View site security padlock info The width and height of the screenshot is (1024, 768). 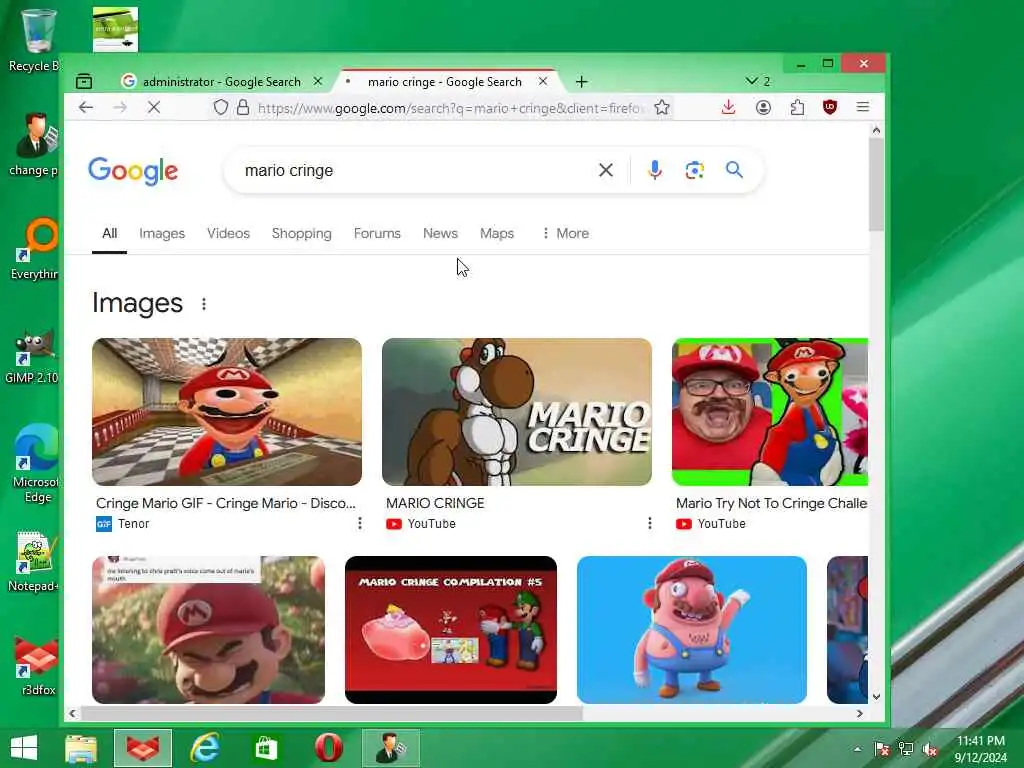tap(243, 107)
